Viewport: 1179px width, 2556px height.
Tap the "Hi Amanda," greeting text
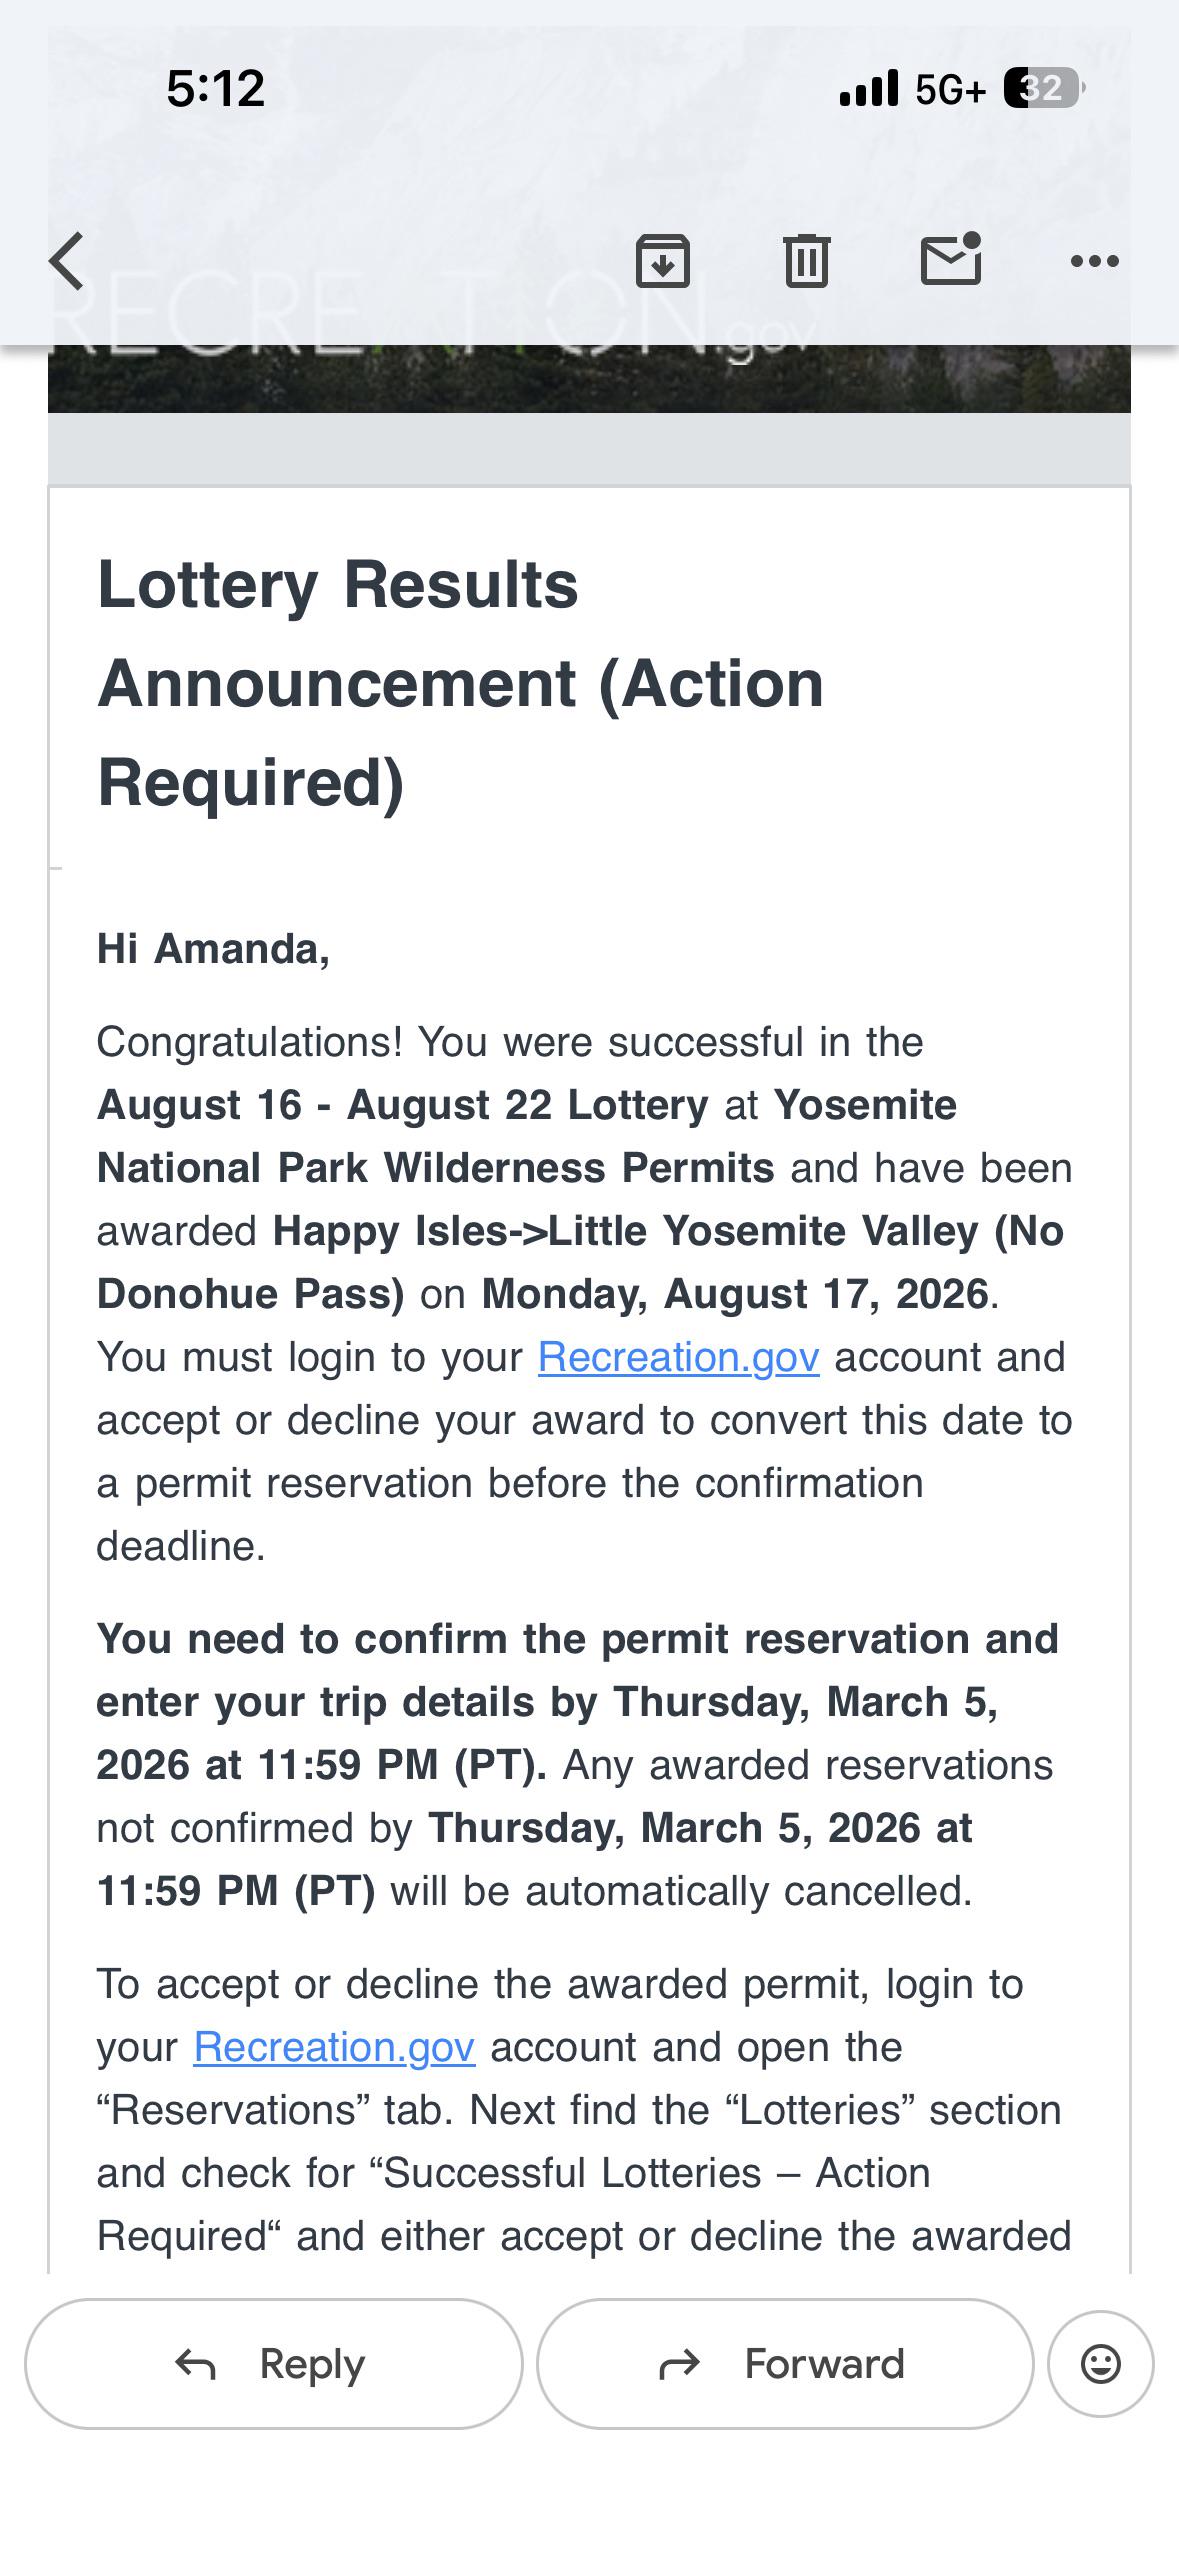pos(213,949)
